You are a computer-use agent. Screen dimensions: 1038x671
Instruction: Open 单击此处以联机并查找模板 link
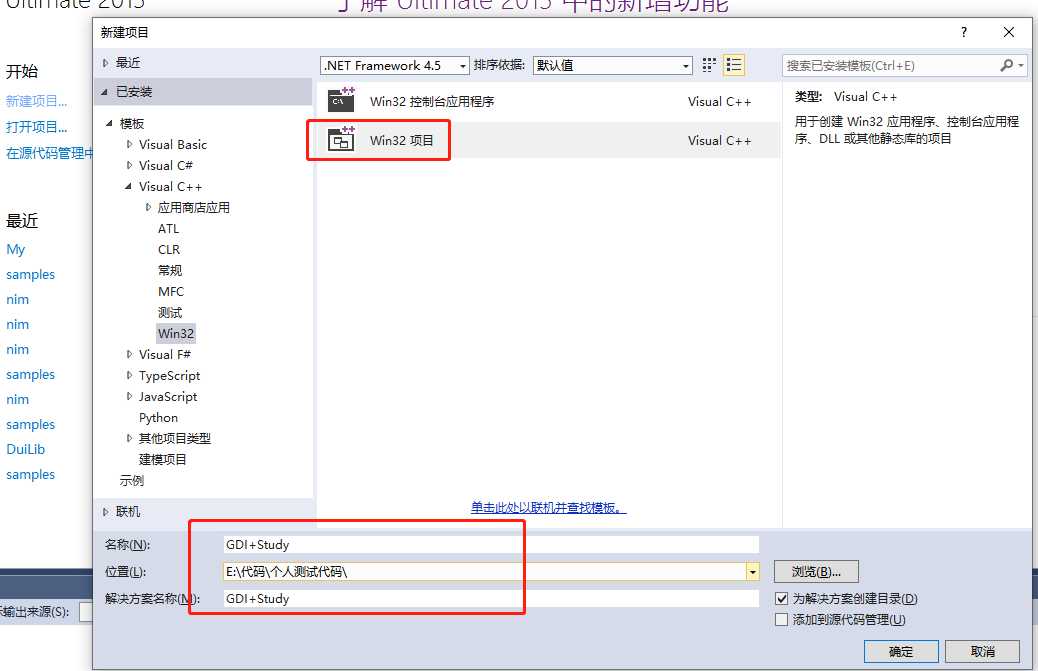548,508
